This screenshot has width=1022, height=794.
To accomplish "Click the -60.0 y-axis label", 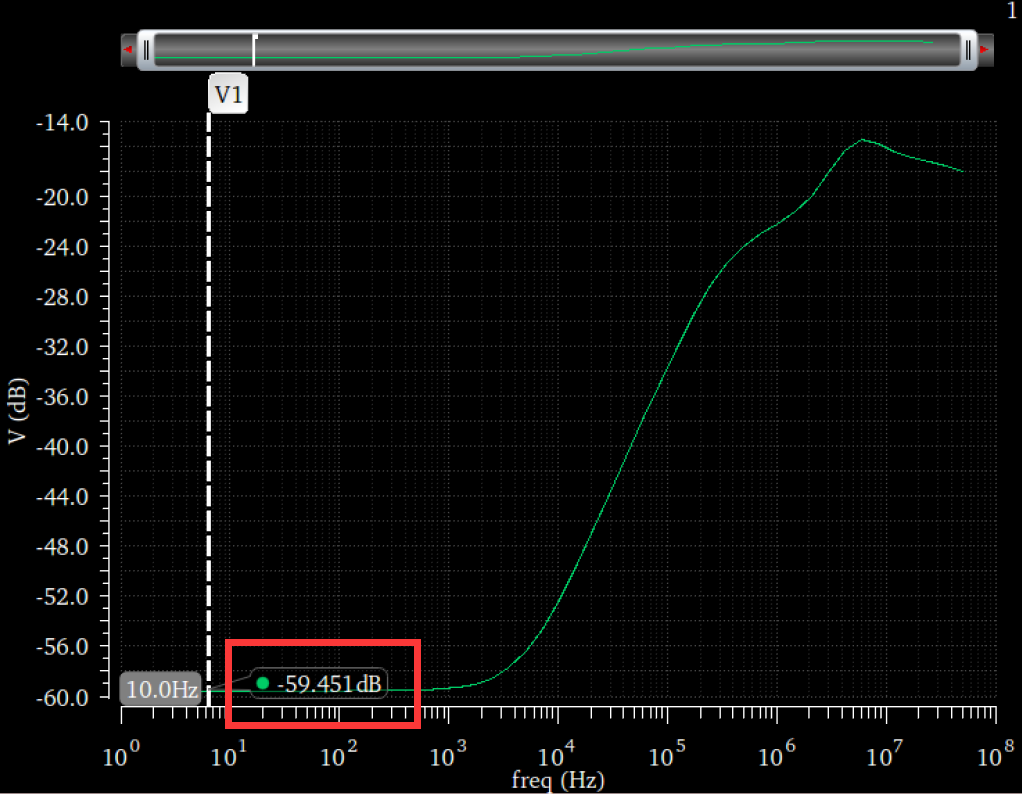I will tap(63, 698).
